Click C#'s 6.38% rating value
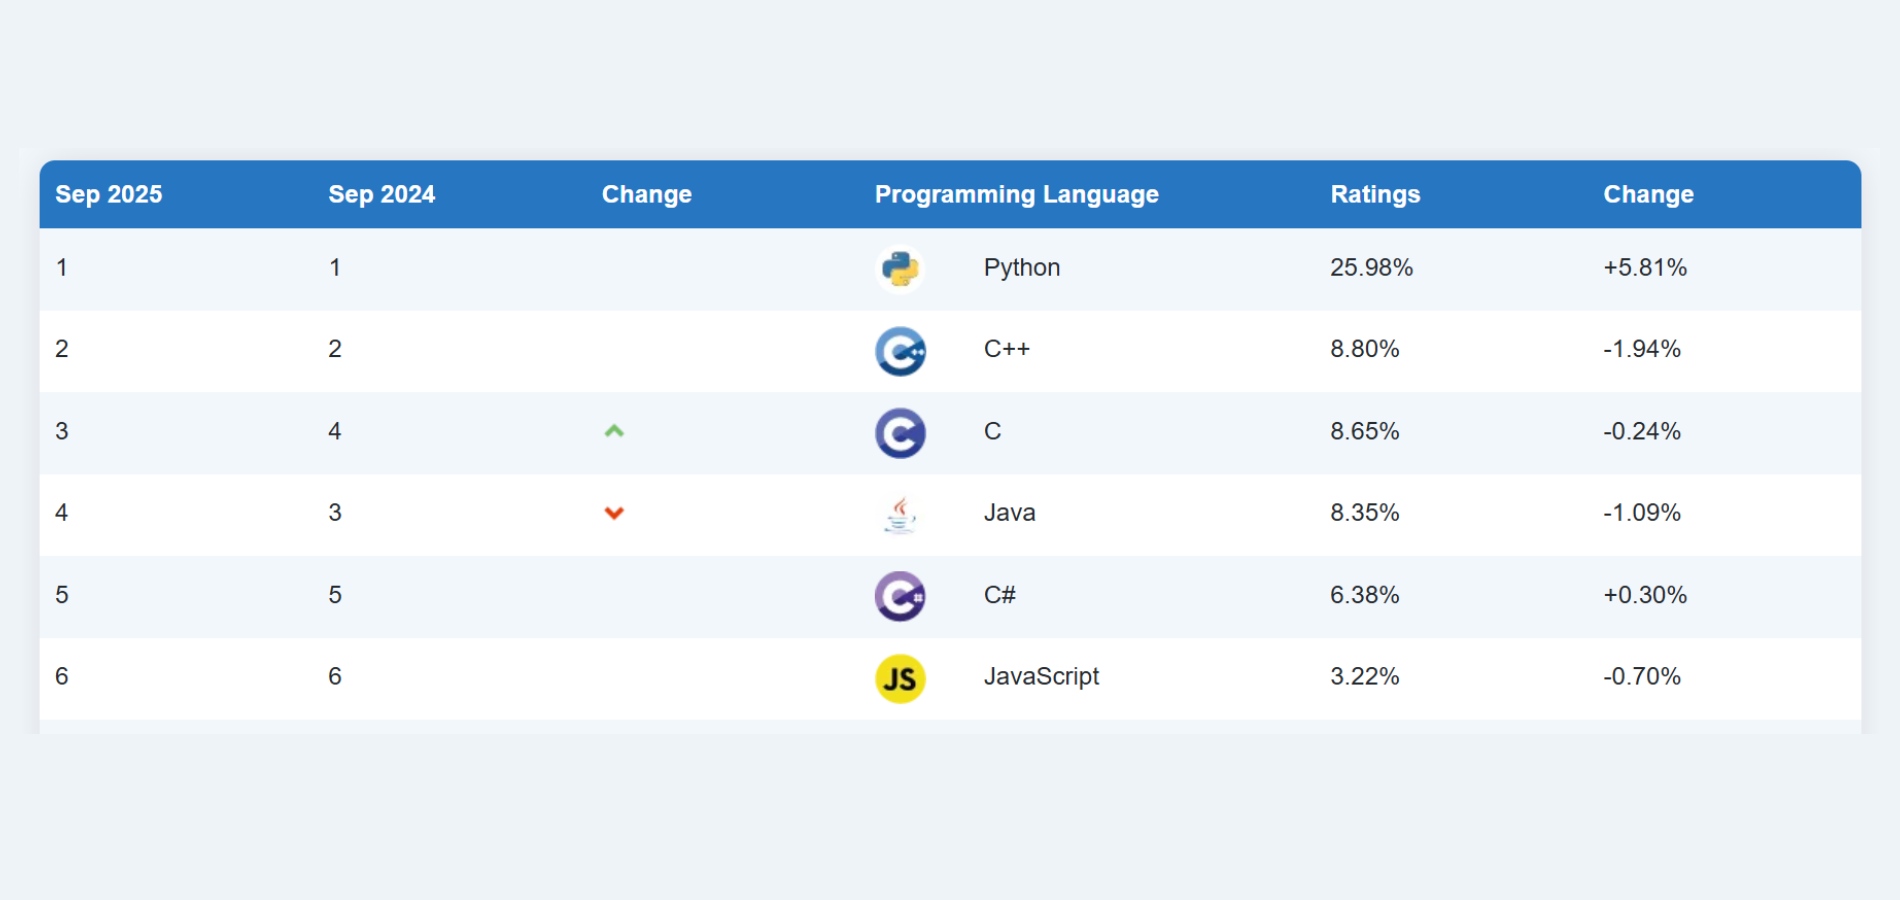The height and width of the screenshot is (900, 1900). tap(1364, 595)
